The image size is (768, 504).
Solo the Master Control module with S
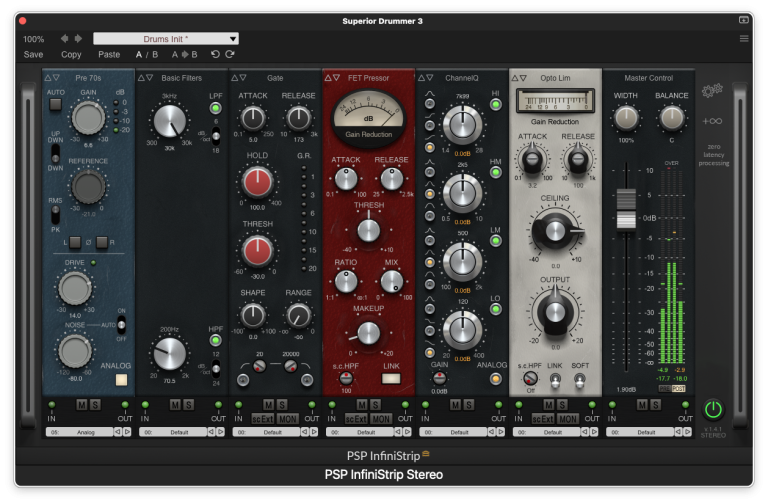[x=655, y=405]
